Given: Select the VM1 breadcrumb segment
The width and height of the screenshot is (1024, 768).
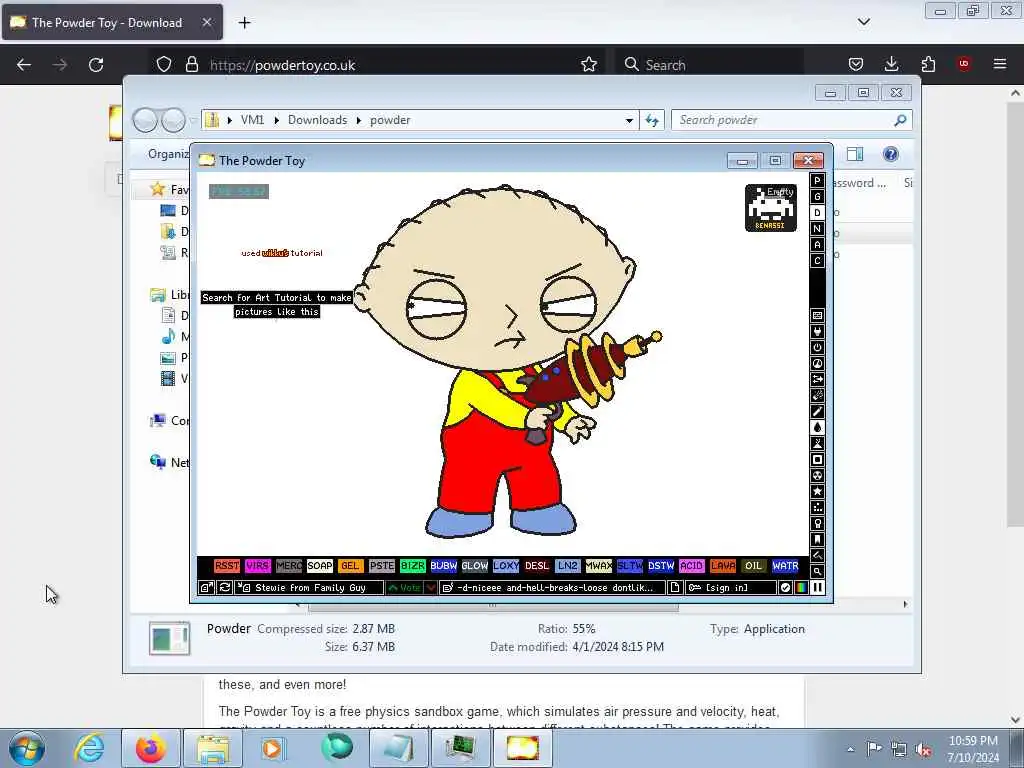Looking at the screenshot, I should click(x=252, y=120).
